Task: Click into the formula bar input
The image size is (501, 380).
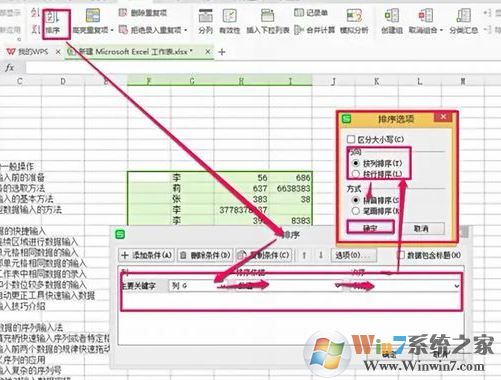Action: [x=263, y=68]
